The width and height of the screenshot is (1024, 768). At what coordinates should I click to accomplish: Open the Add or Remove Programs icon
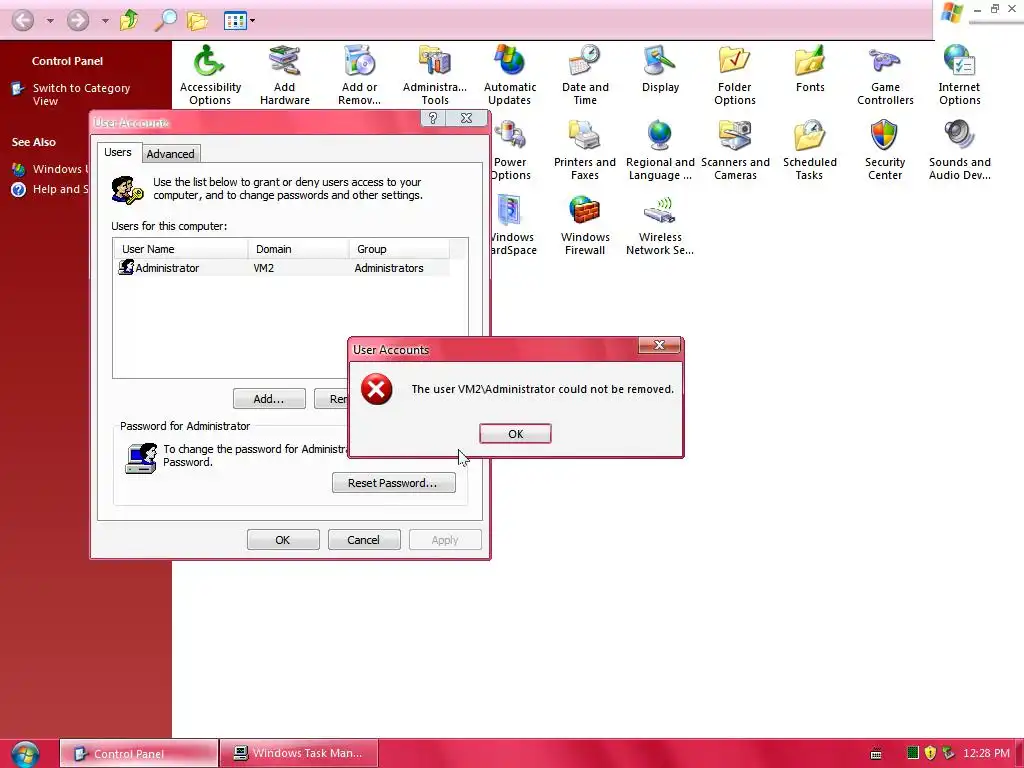coord(359,74)
